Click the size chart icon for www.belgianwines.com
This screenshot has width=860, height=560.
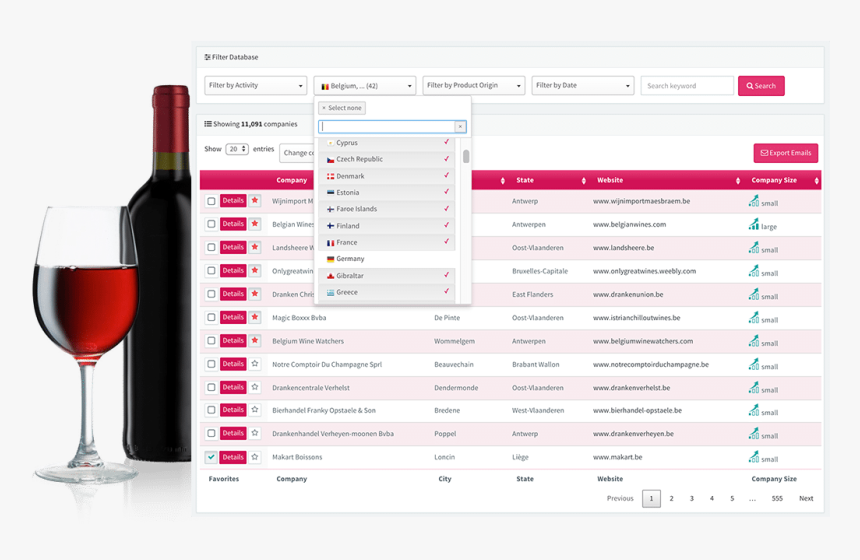coord(754,225)
